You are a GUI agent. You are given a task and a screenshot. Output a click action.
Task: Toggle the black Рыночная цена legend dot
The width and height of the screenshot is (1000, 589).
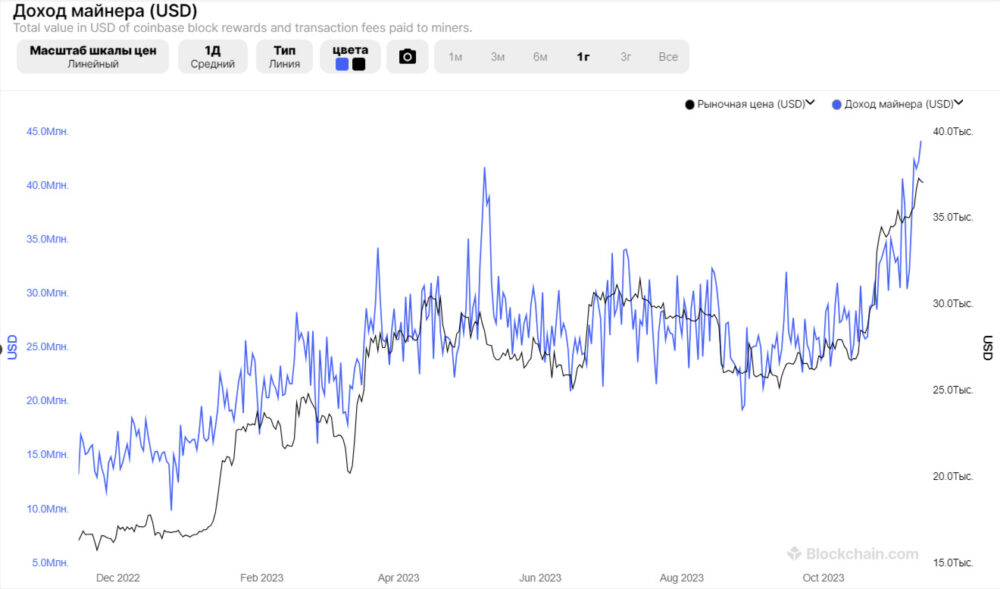(689, 105)
